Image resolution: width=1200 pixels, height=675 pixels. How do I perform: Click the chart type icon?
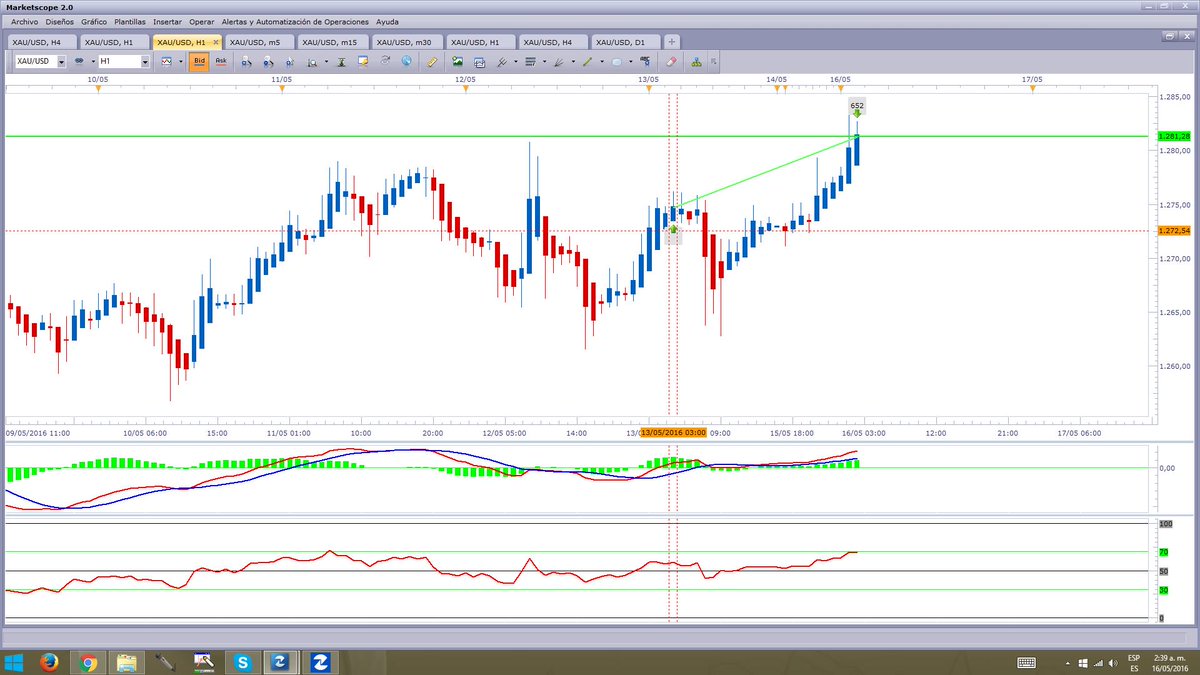tap(167, 61)
